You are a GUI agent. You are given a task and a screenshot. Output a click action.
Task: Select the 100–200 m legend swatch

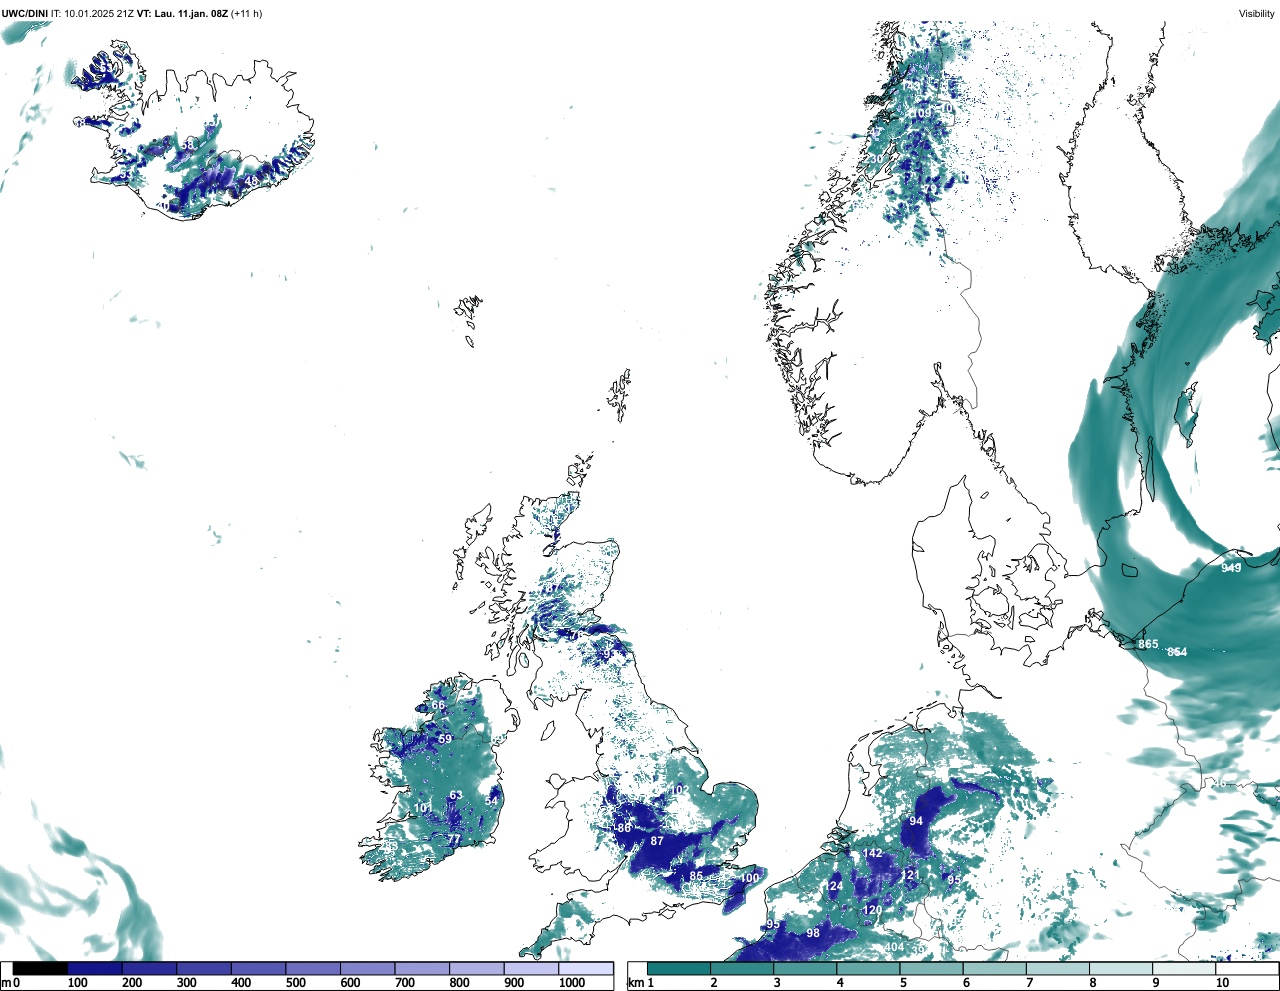click(95, 968)
